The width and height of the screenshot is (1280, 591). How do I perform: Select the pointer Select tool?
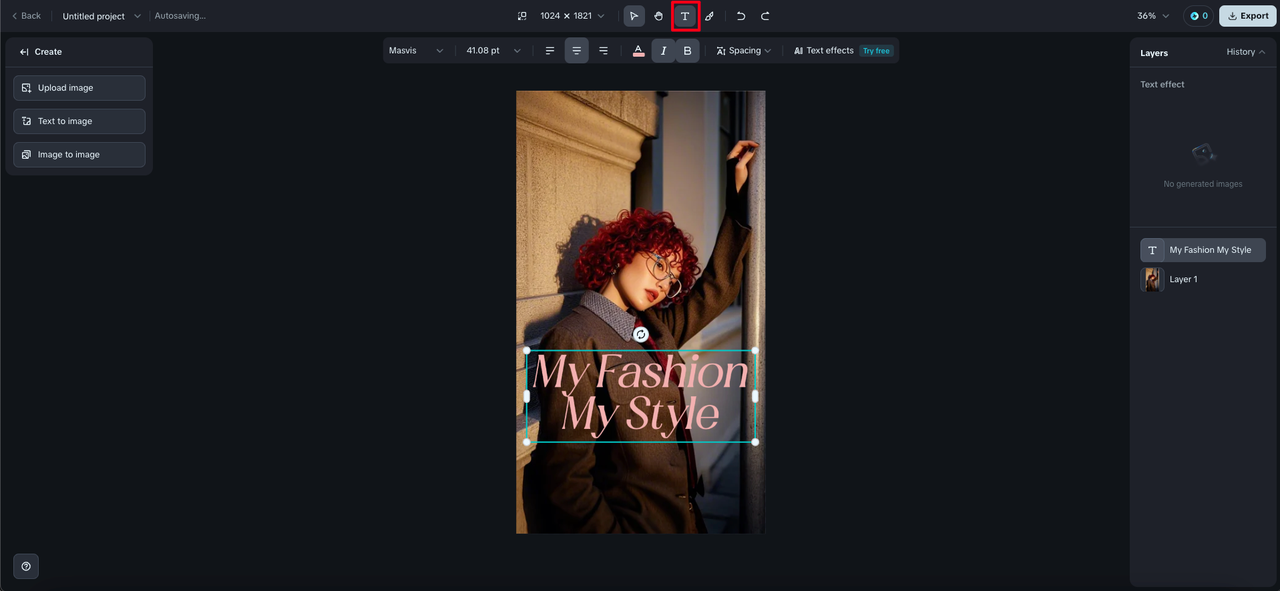point(634,16)
